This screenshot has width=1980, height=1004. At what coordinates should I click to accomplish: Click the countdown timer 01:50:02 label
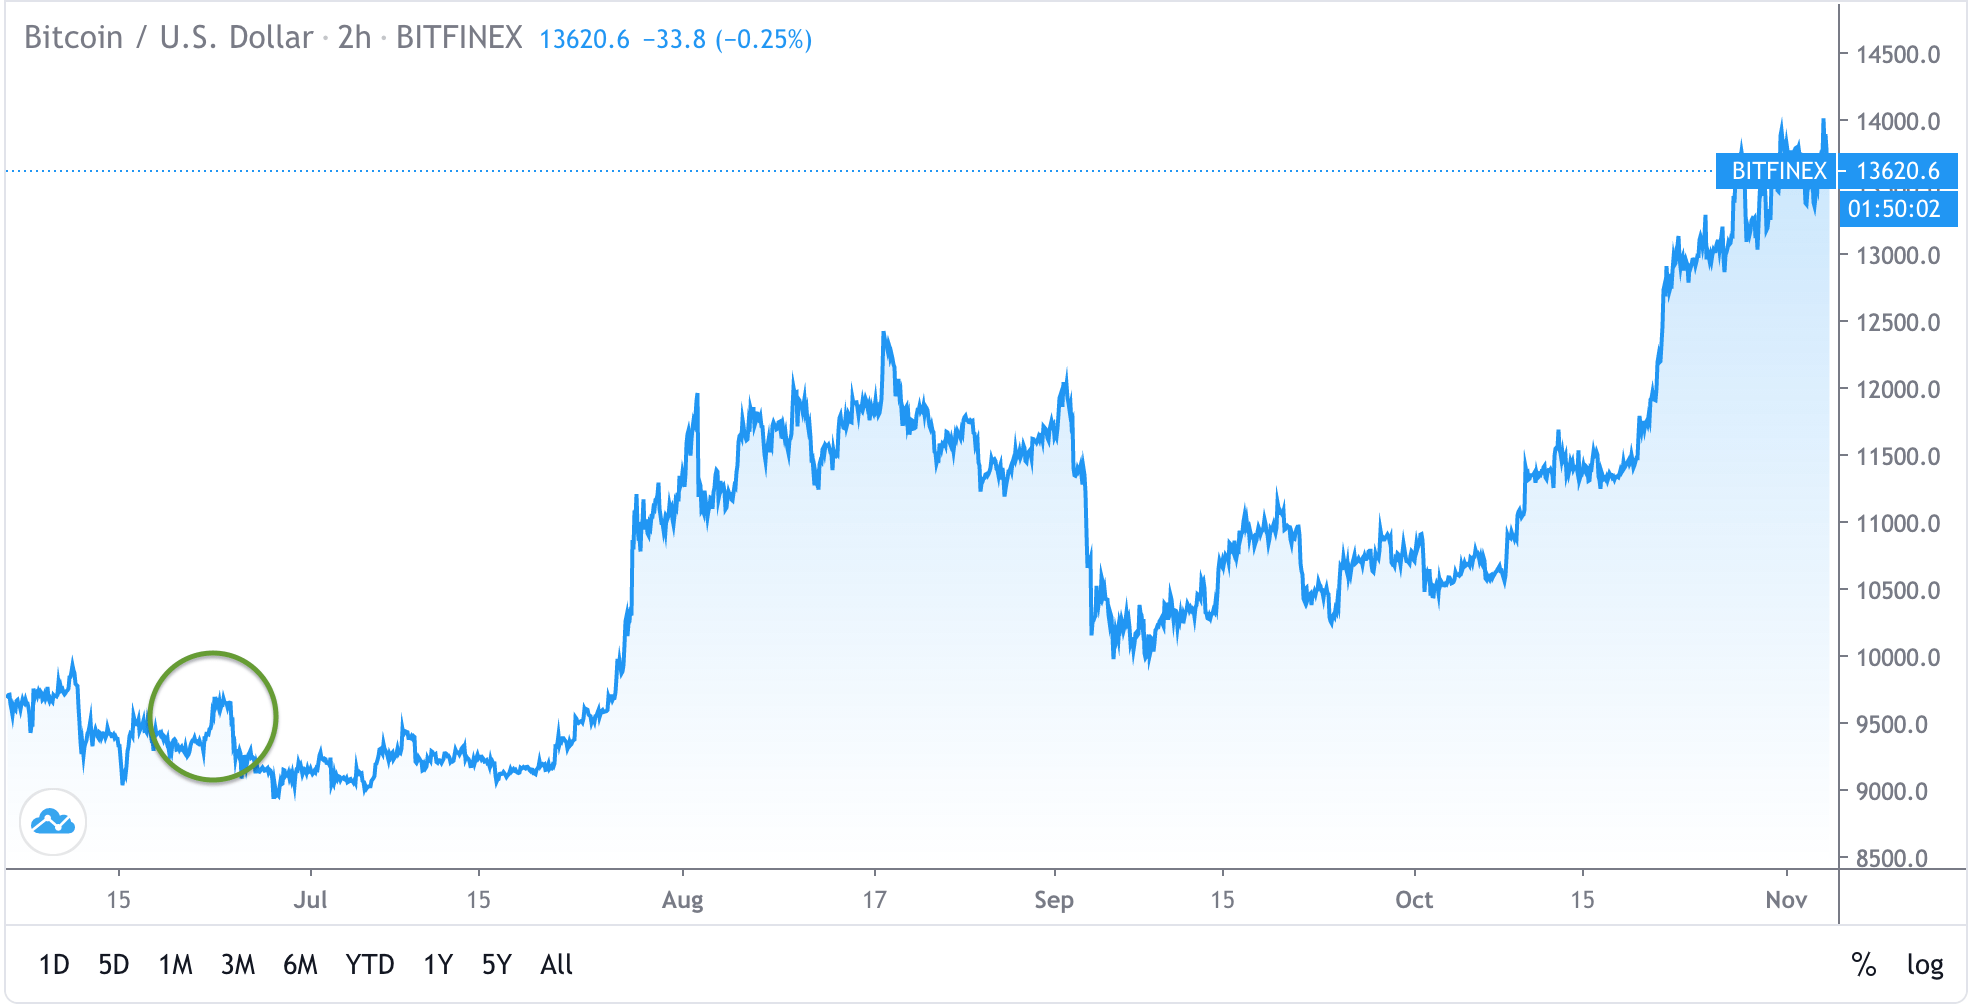pos(1894,209)
